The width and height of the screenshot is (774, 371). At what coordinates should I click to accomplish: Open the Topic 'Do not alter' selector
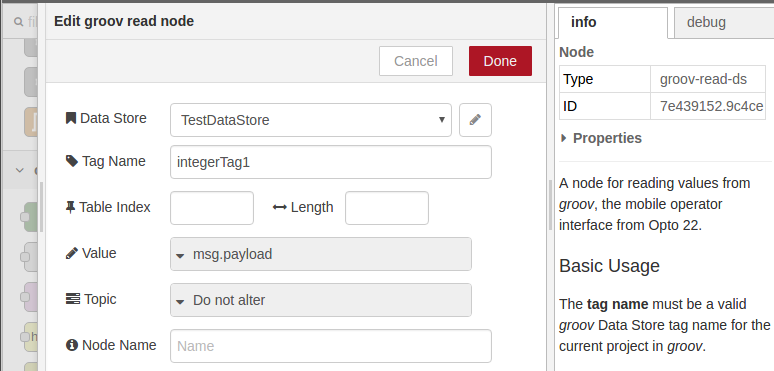coord(321,300)
